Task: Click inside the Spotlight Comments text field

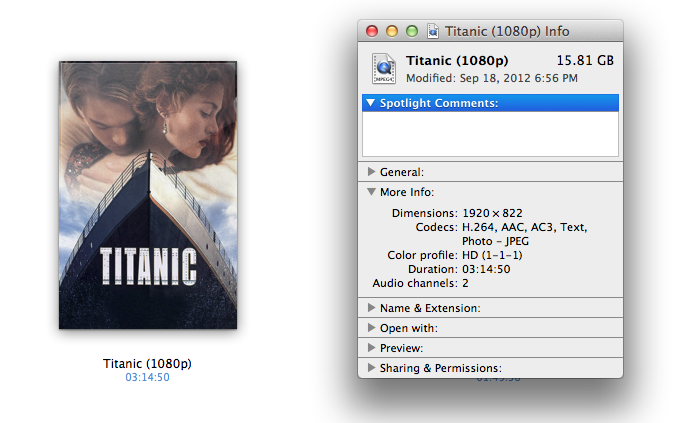Action: coord(490,134)
